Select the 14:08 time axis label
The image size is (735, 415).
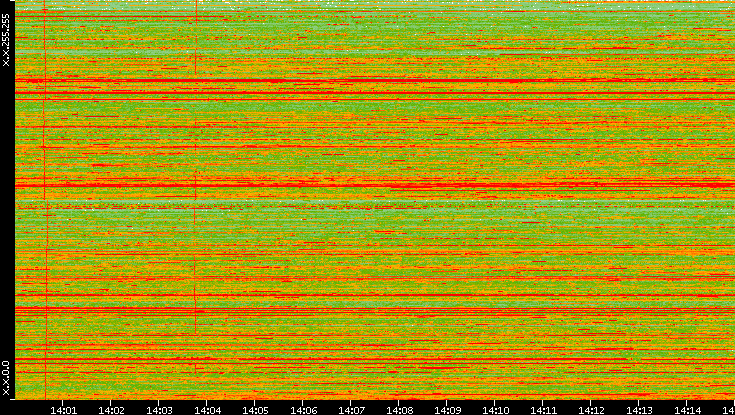[x=399, y=410]
